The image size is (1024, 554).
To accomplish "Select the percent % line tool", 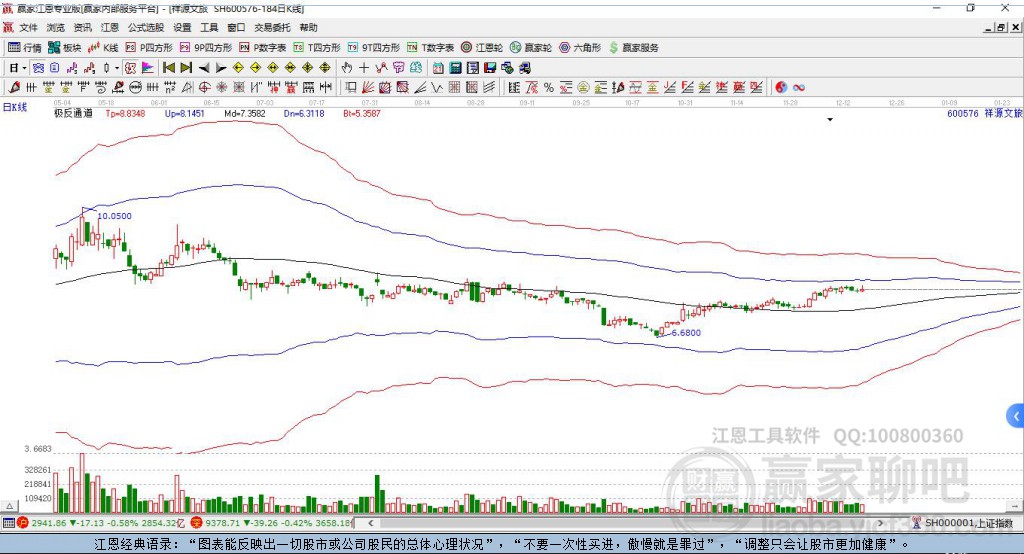I will coord(549,87).
